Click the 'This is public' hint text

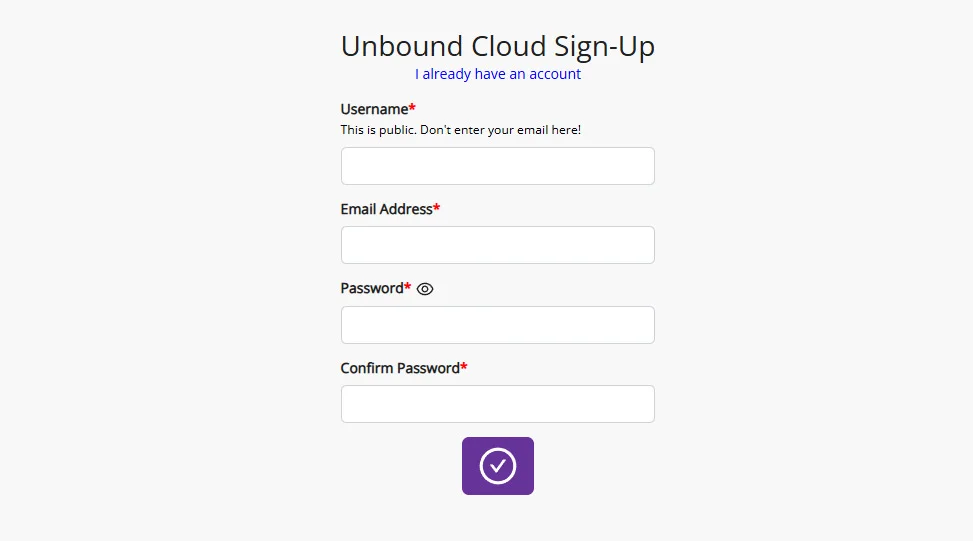[460, 130]
